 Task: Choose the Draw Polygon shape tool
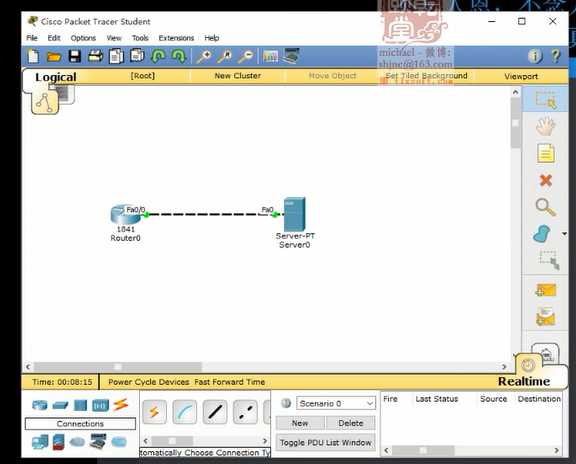tap(541, 234)
